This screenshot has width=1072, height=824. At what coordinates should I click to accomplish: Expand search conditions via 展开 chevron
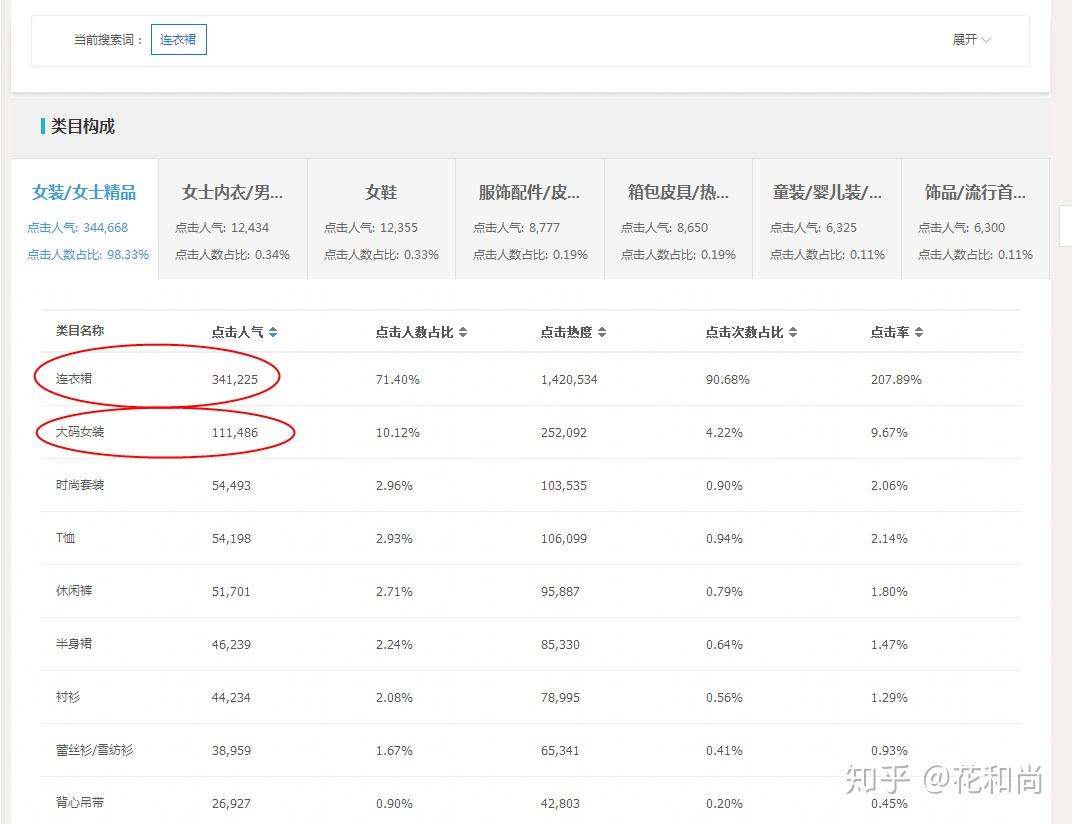tap(971, 40)
